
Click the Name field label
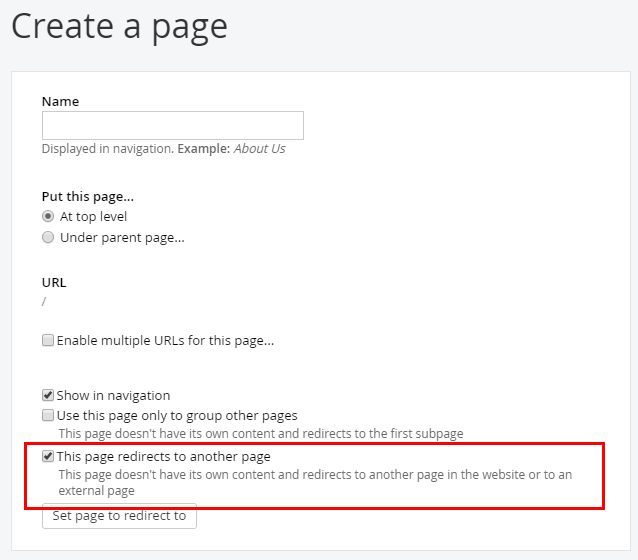[60, 101]
